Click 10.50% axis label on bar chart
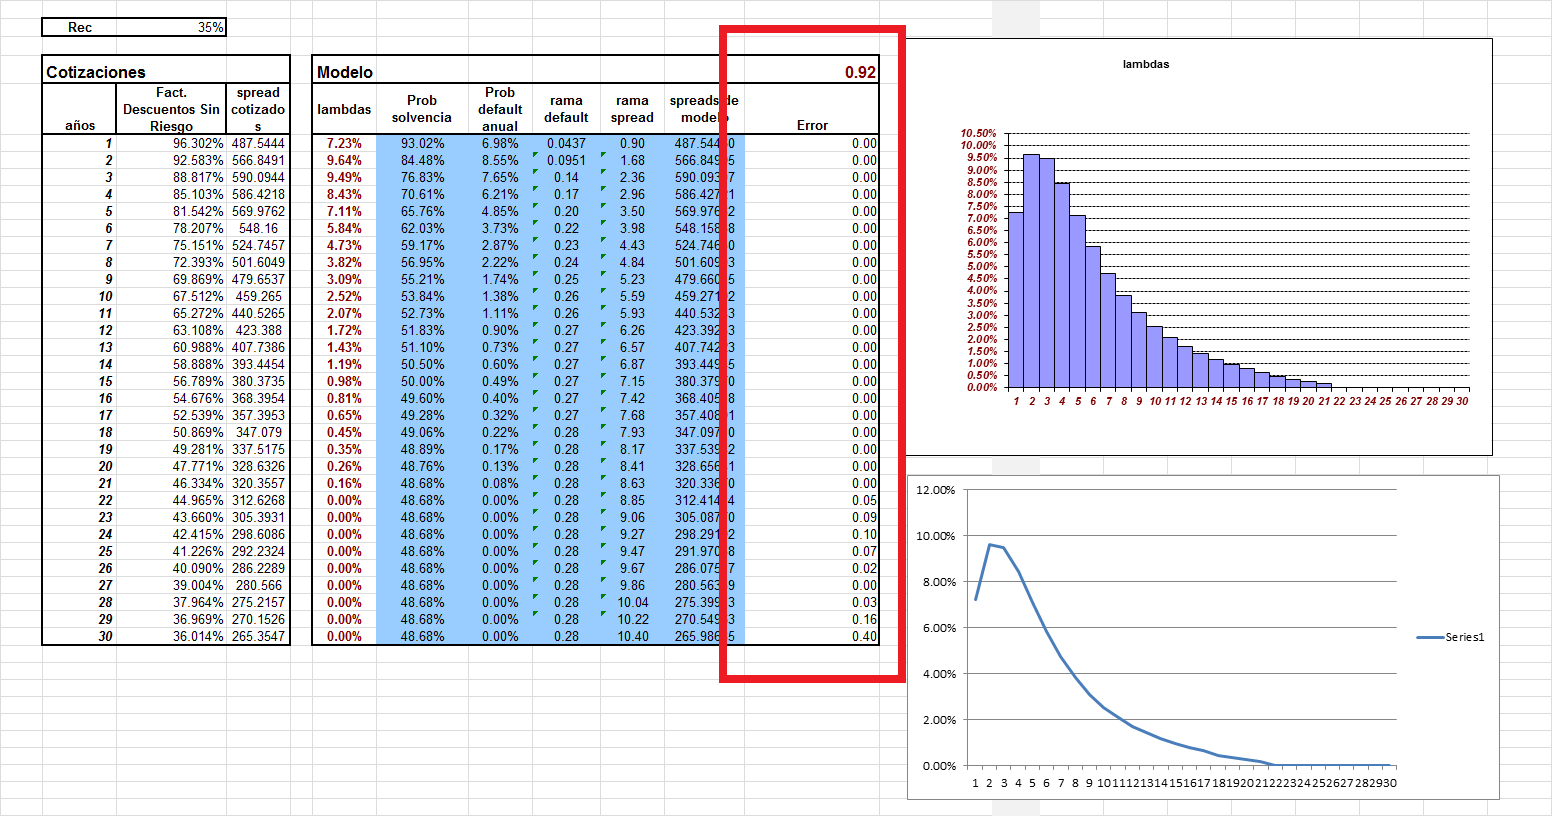Image resolution: width=1552 pixels, height=816 pixels. pos(979,133)
